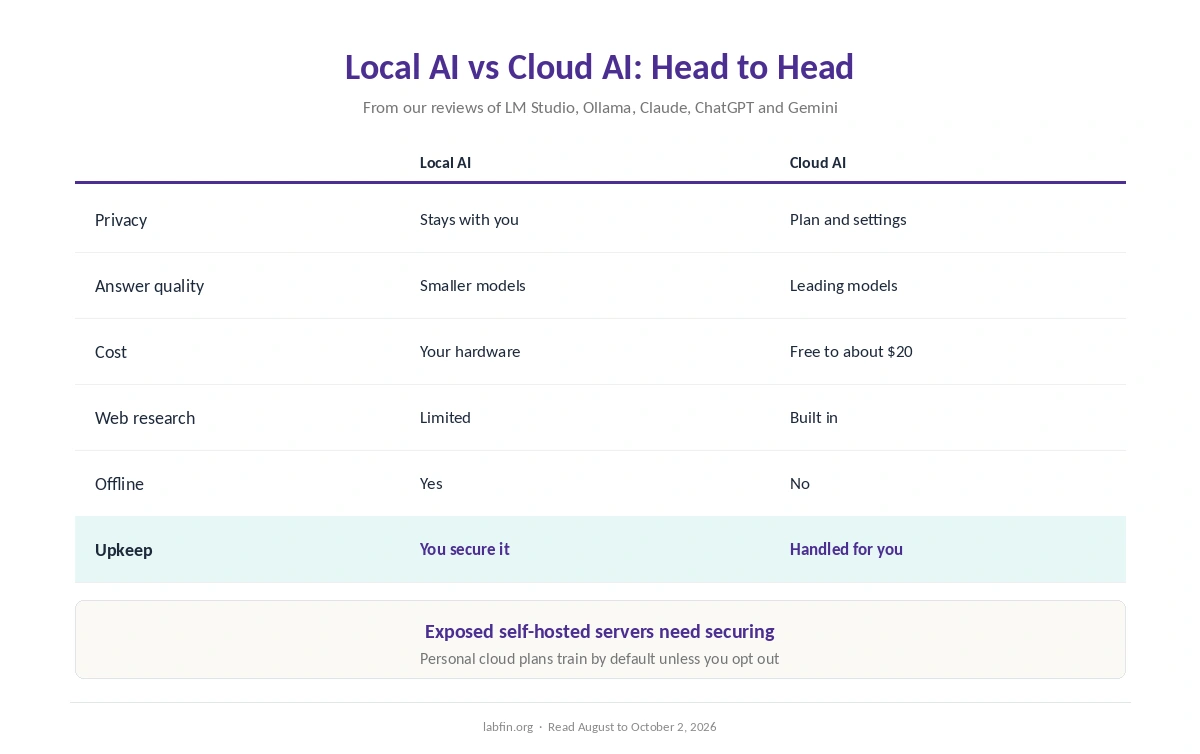Click 'Exposed self-hosted servers need securing' heading
1200x754 pixels.
coord(600,631)
